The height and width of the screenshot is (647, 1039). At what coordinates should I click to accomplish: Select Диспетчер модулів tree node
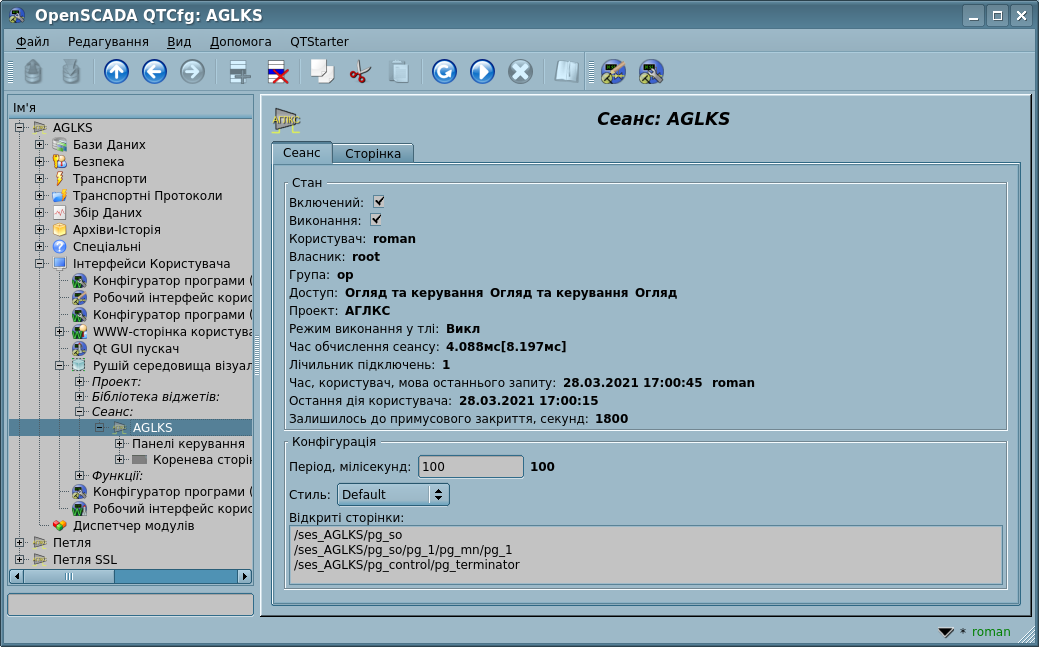(x=133, y=526)
